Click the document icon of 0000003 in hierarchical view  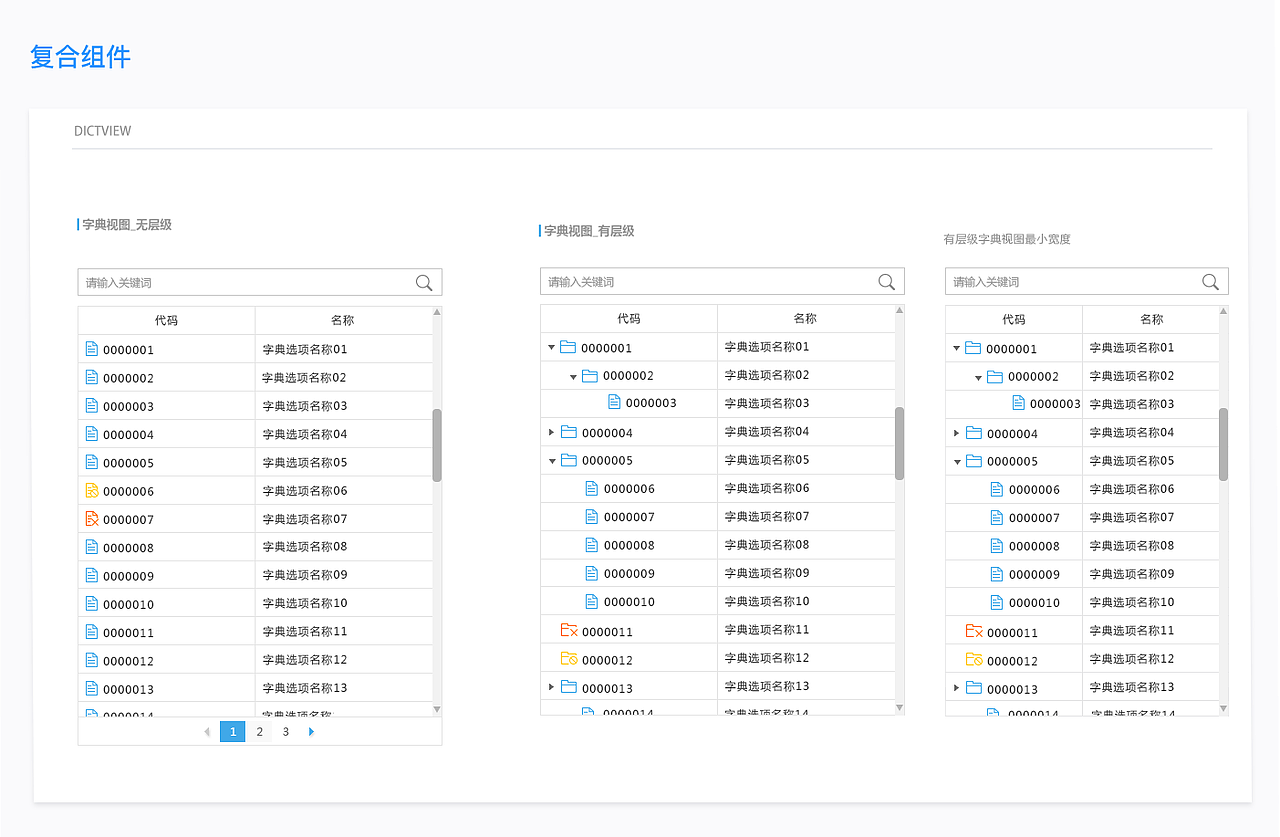614,402
